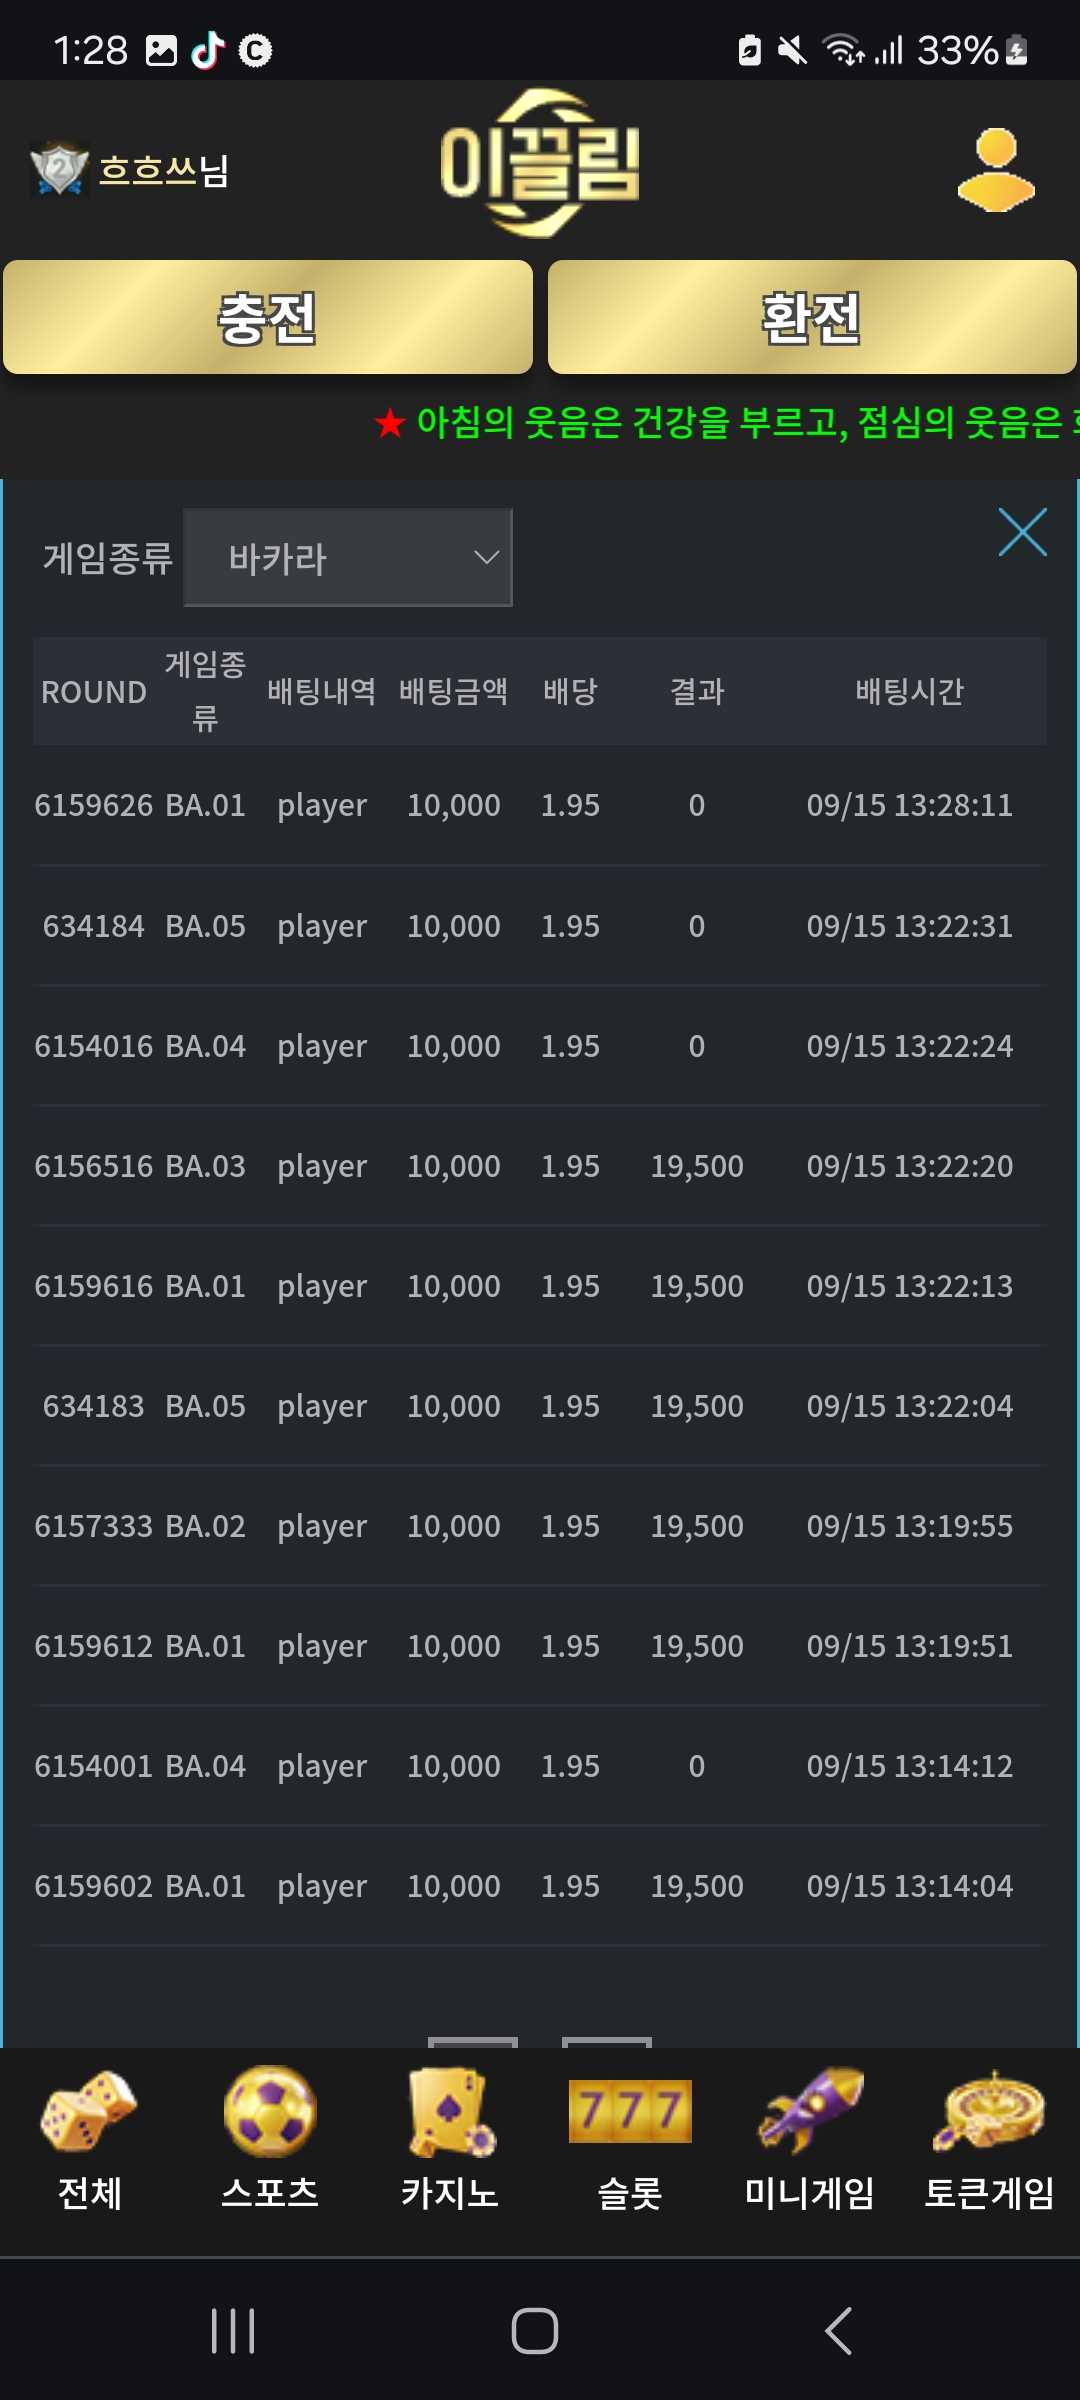Open the 스포츠 soccer ball category
Viewport: 1080px width, 2400px height.
270,2140
